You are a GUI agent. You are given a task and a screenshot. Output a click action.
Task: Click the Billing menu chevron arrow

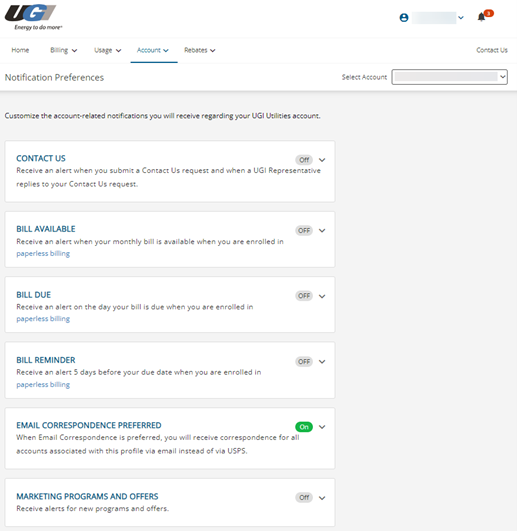(74, 50)
